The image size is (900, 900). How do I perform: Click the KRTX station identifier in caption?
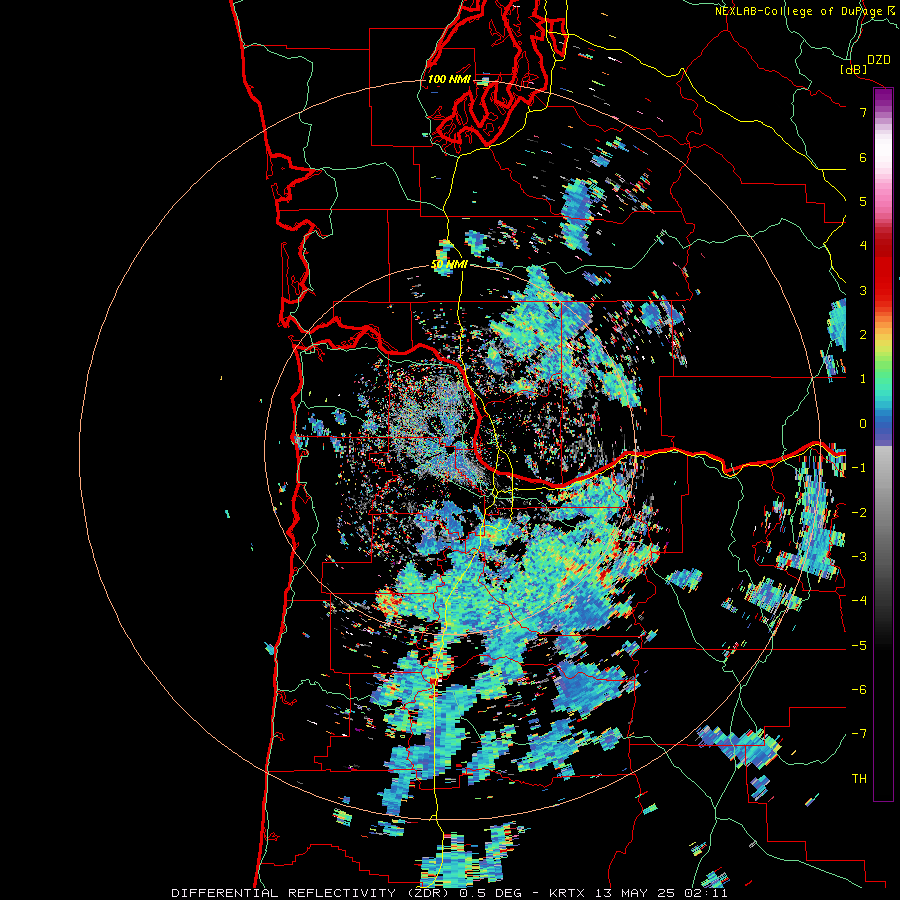(x=567, y=893)
